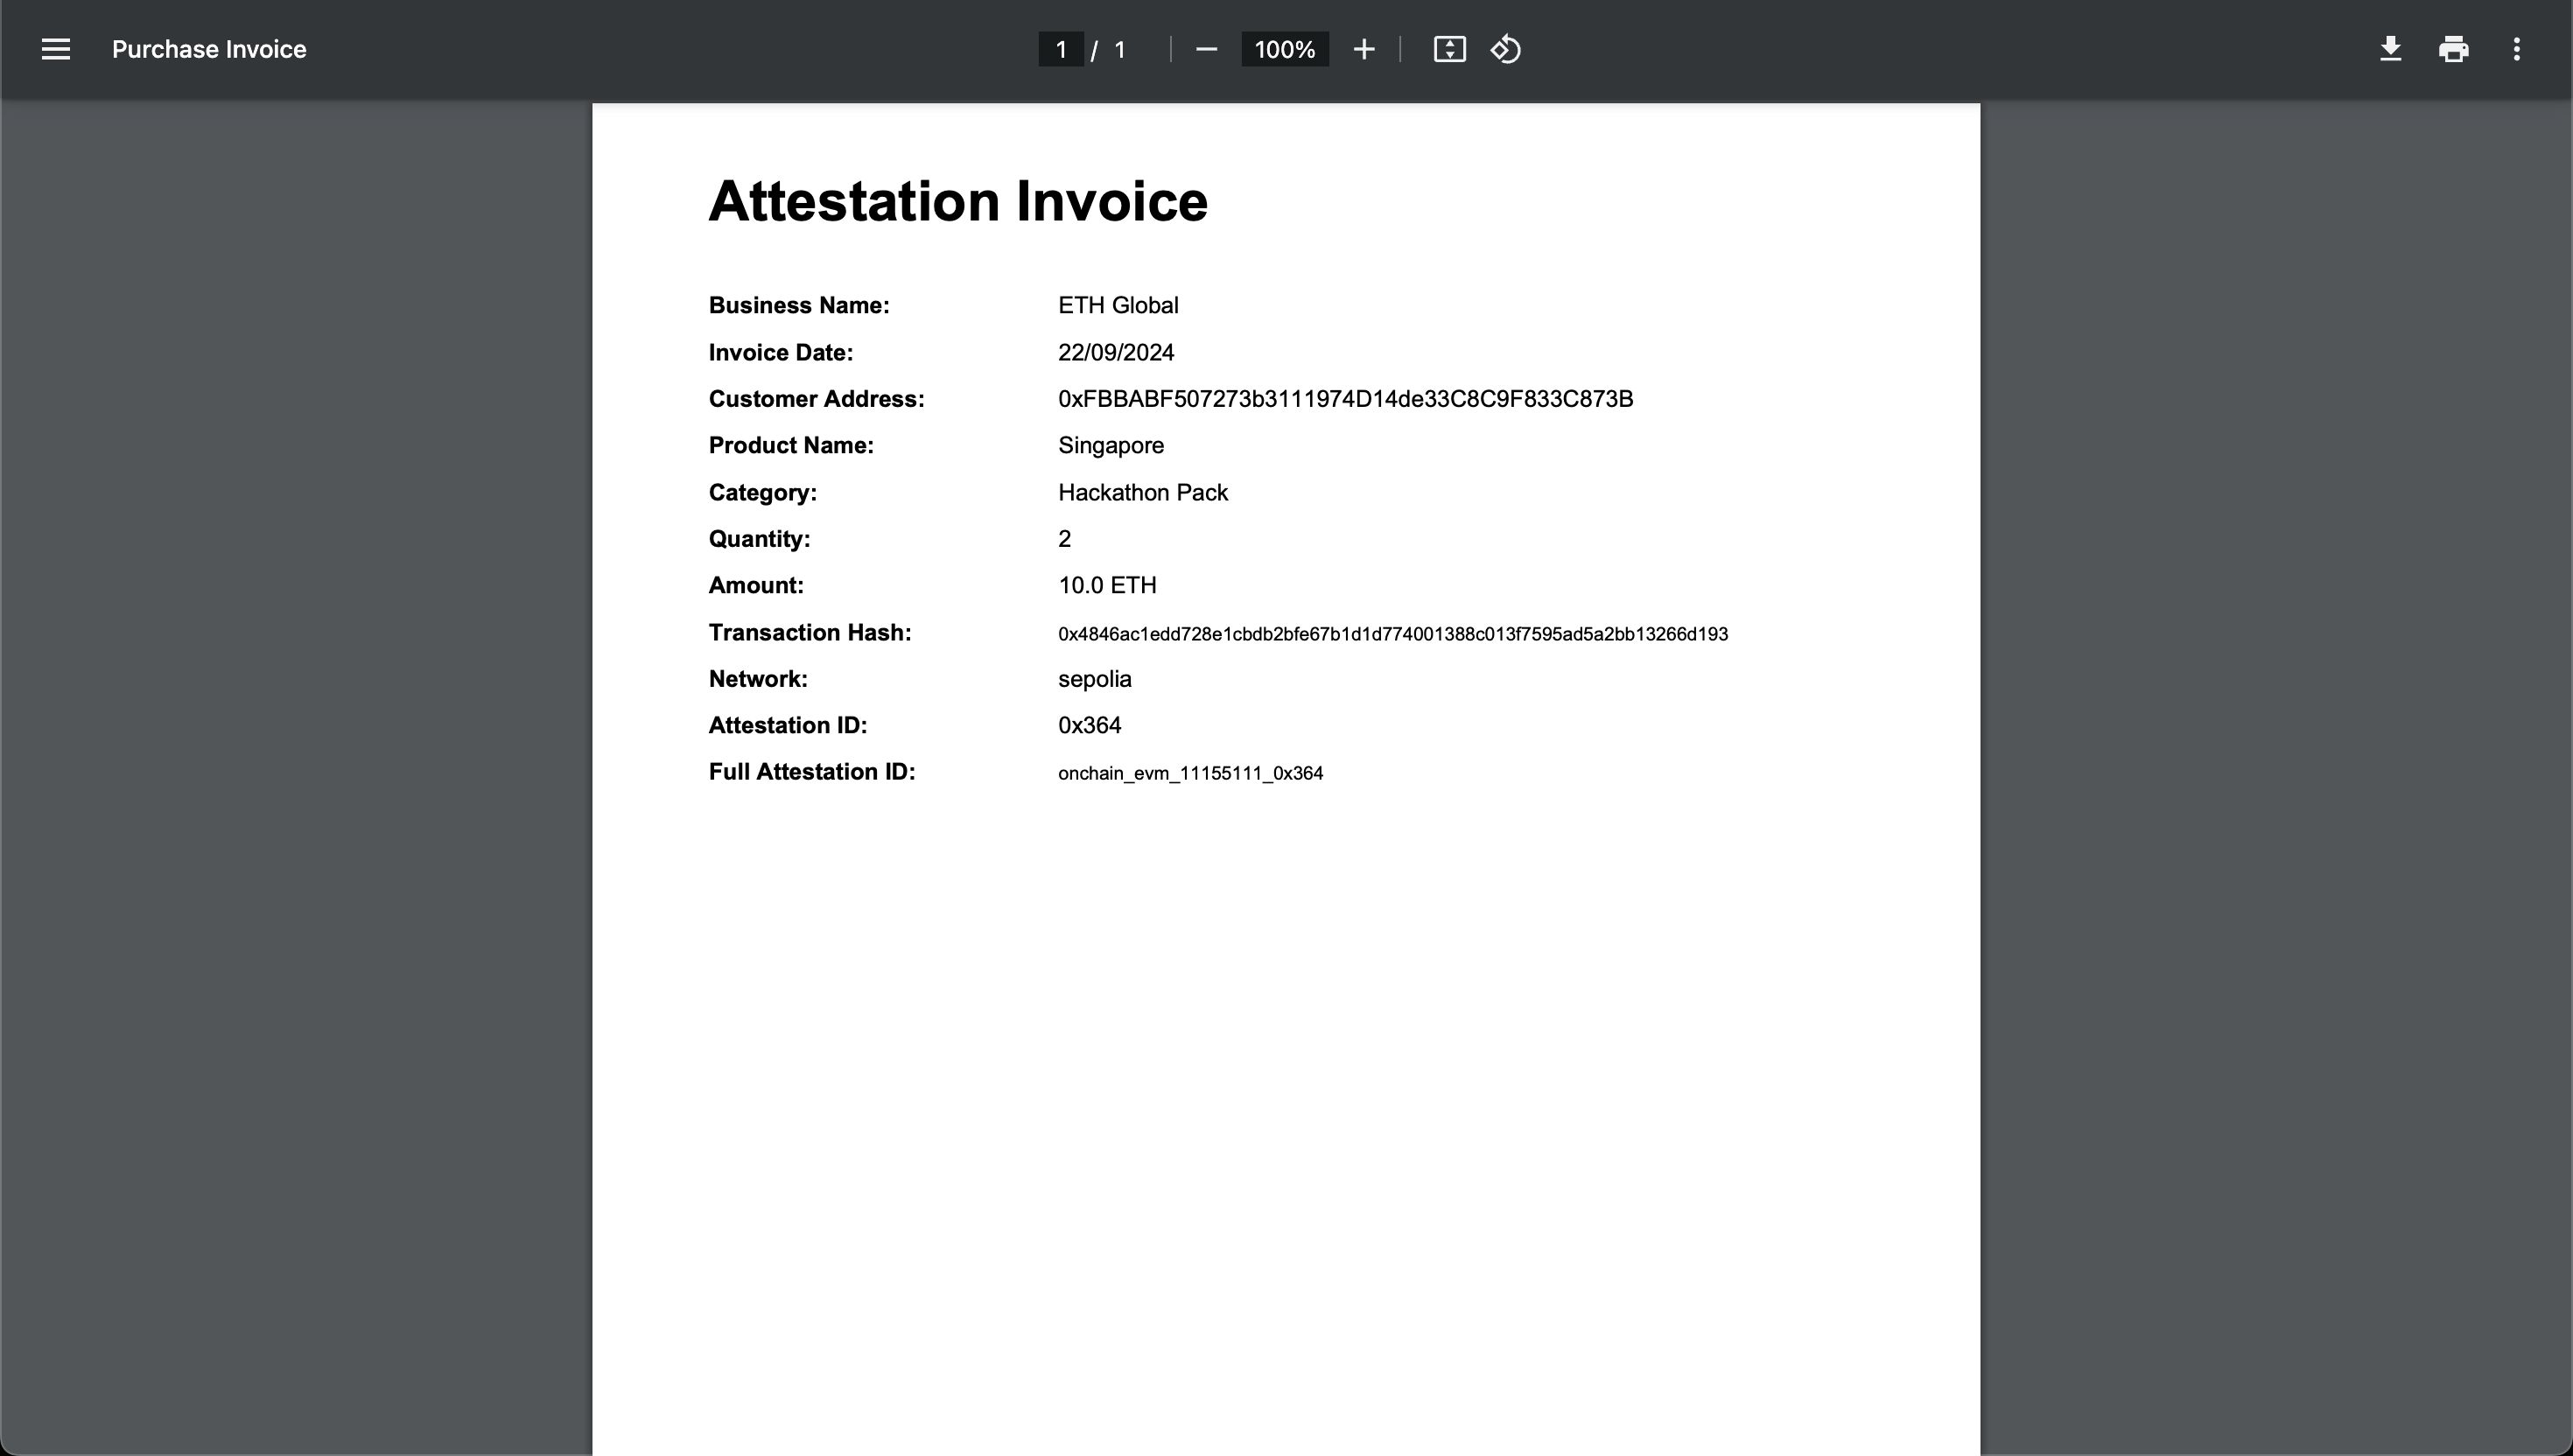
Task: Click the history/rotate icon
Action: pos(1505,50)
